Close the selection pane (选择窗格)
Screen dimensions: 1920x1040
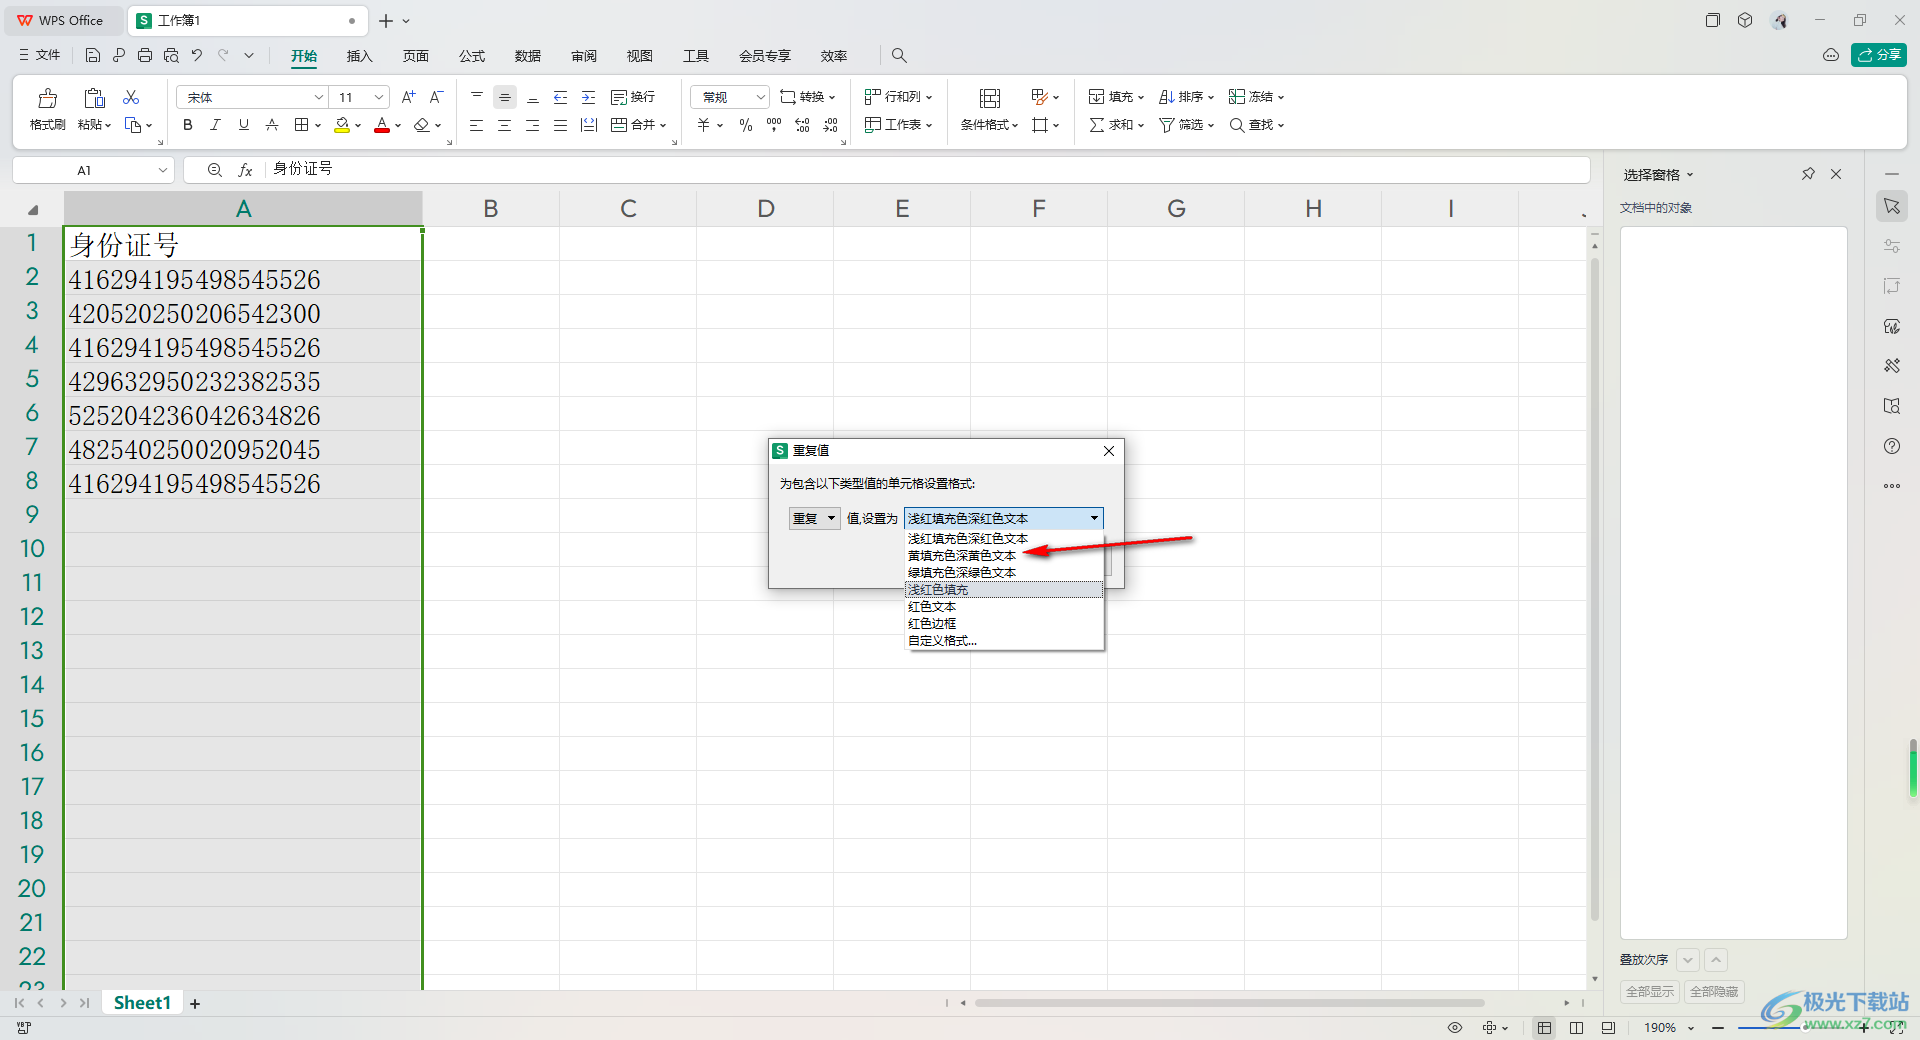tap(1836, 174)
